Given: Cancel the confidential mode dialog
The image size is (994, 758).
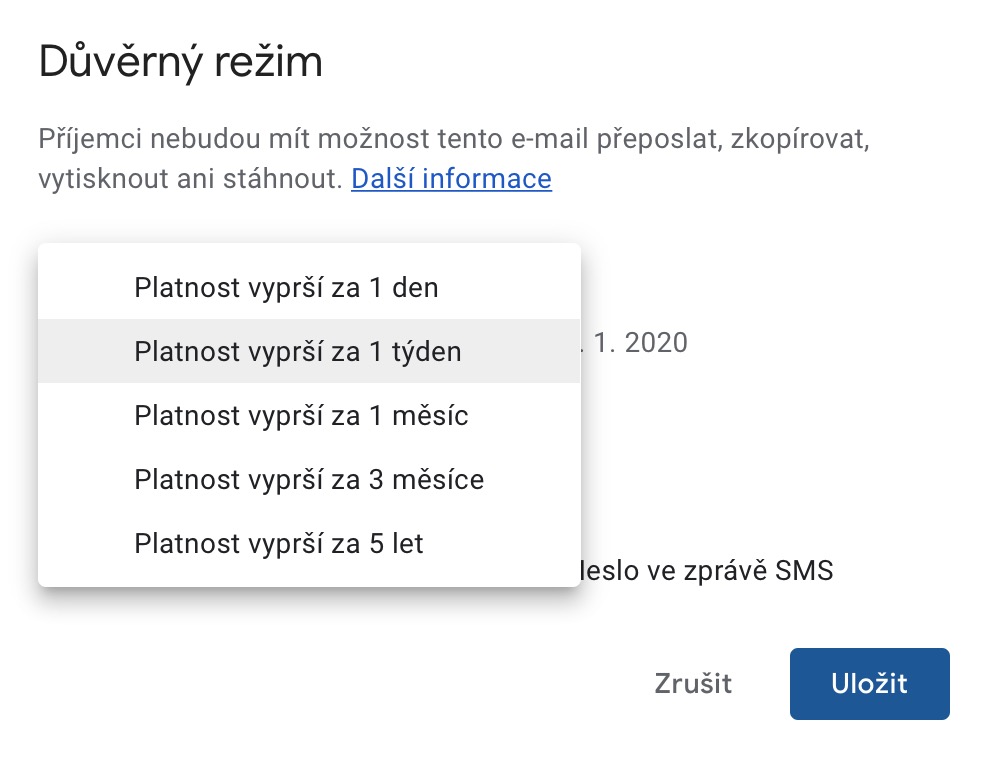Looking at the screenshot, I should coord(693,684).
